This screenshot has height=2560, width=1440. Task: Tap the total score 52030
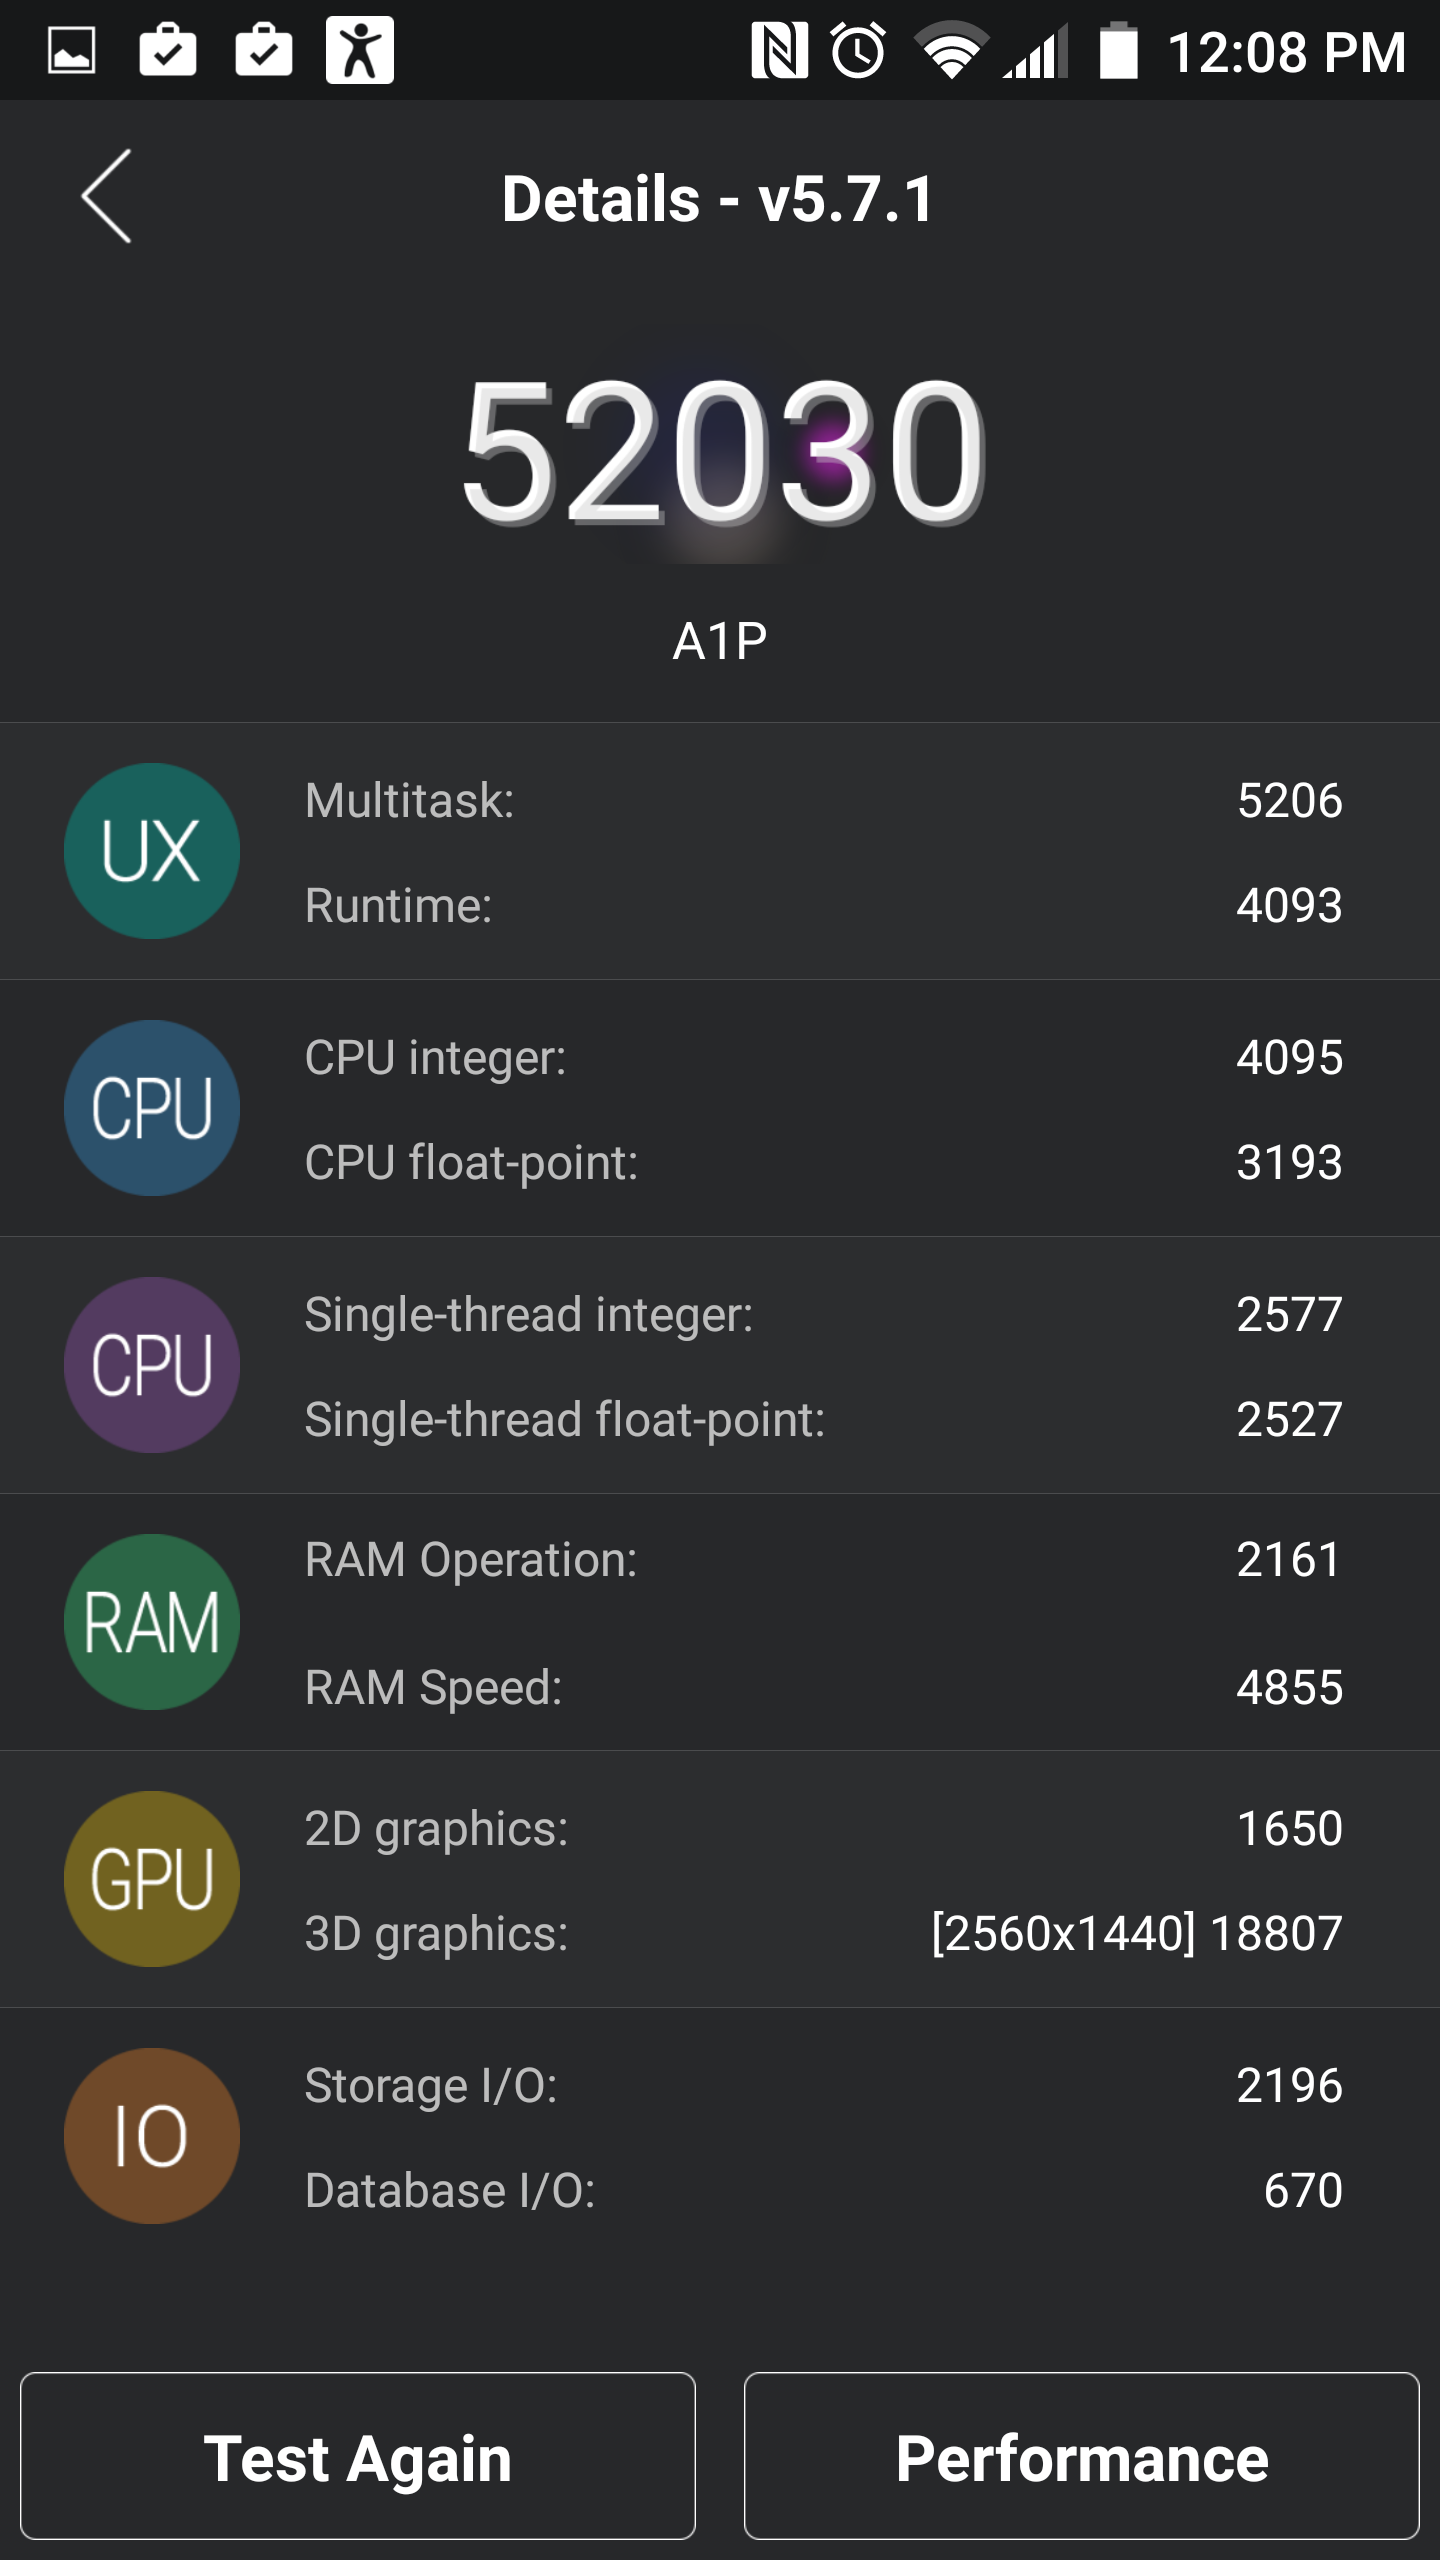click(x=722, y=452)
